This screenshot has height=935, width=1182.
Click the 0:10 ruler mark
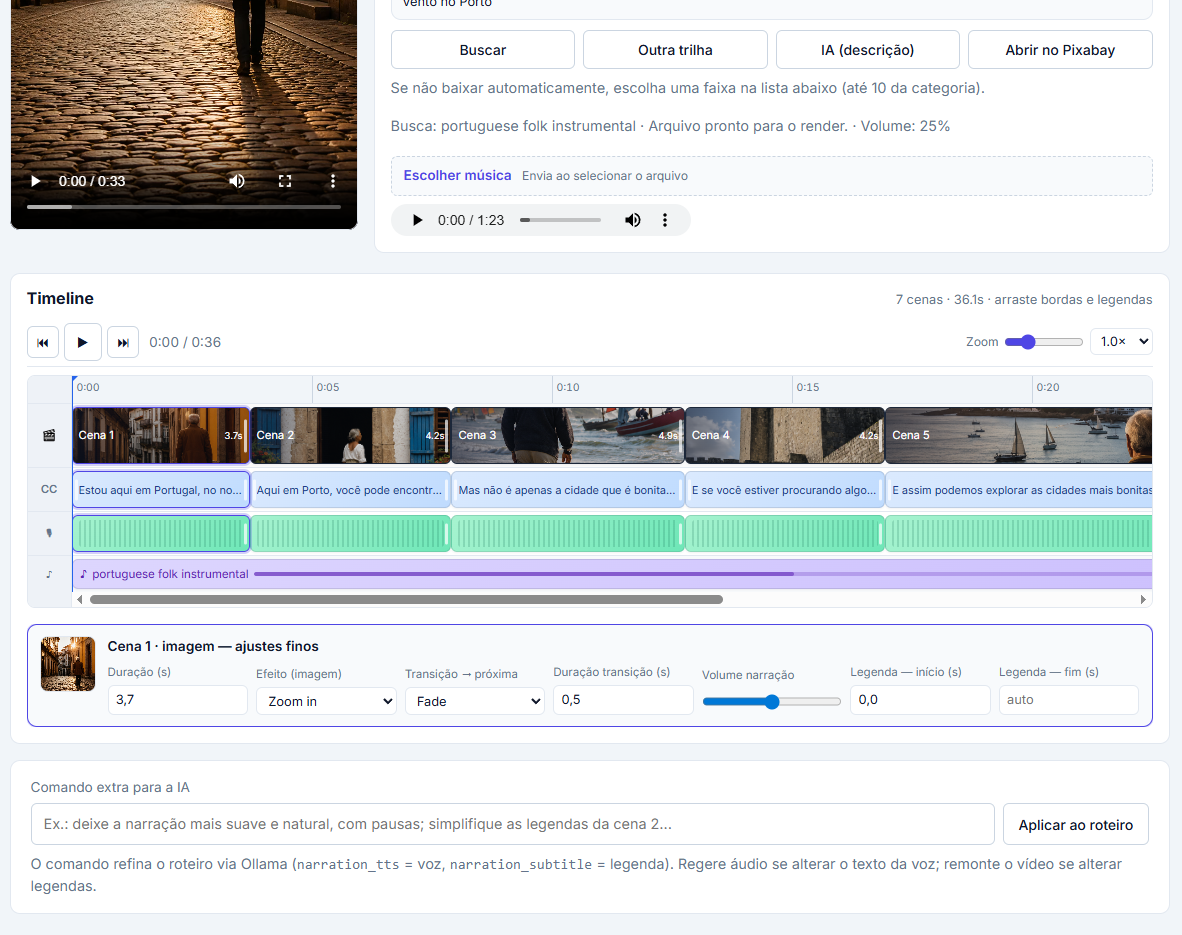pos(568,387)
